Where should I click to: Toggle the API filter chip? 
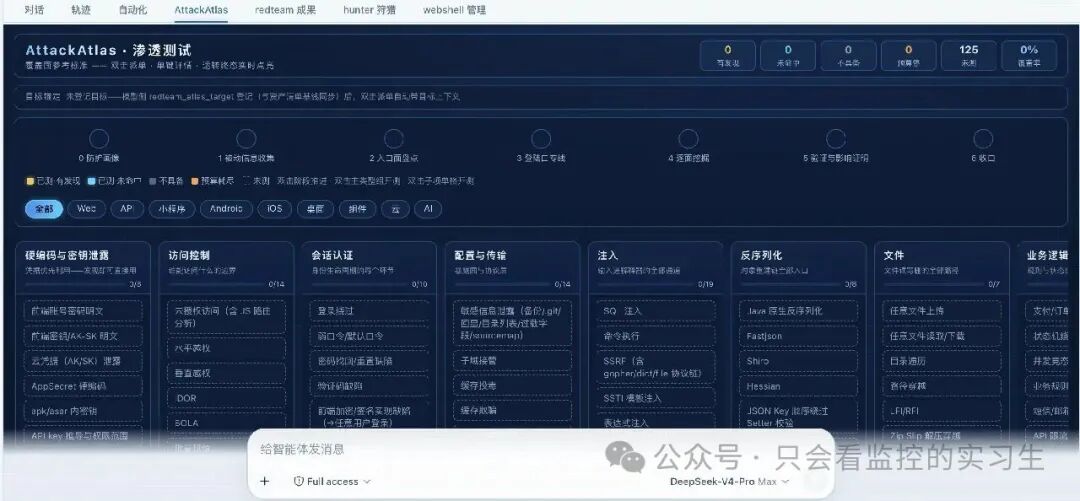(x=127, y=209)
